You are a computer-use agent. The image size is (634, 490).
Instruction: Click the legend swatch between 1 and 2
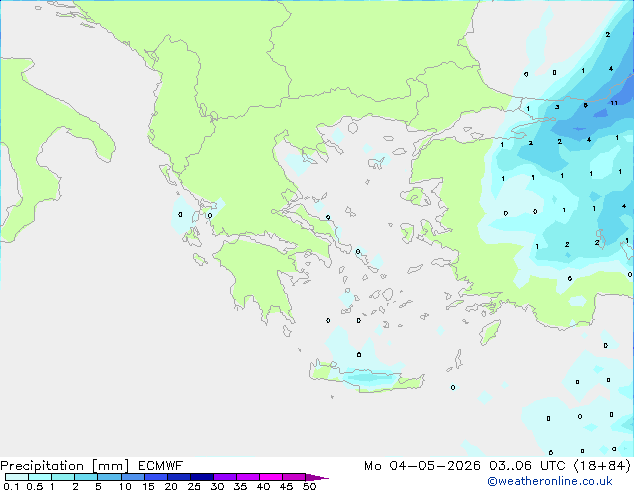tap(63, 477)
